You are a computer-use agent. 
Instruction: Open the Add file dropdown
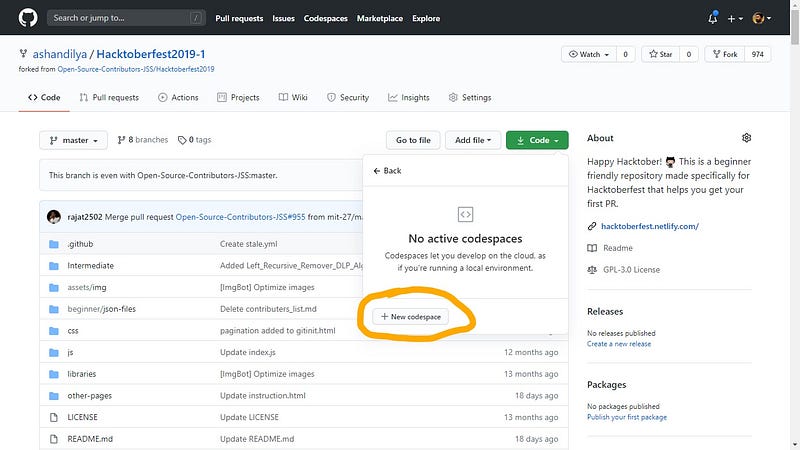coord(473,140)
